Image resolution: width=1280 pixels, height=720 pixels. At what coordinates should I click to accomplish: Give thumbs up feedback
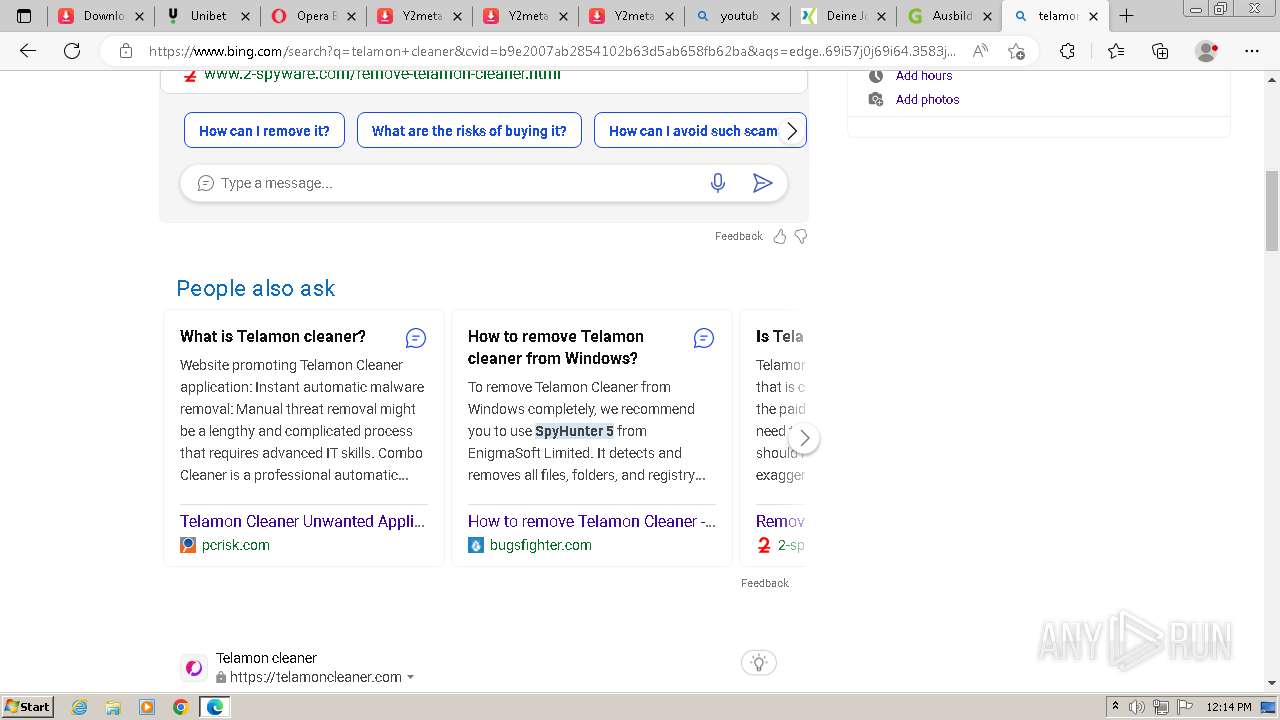coord(780,236)
